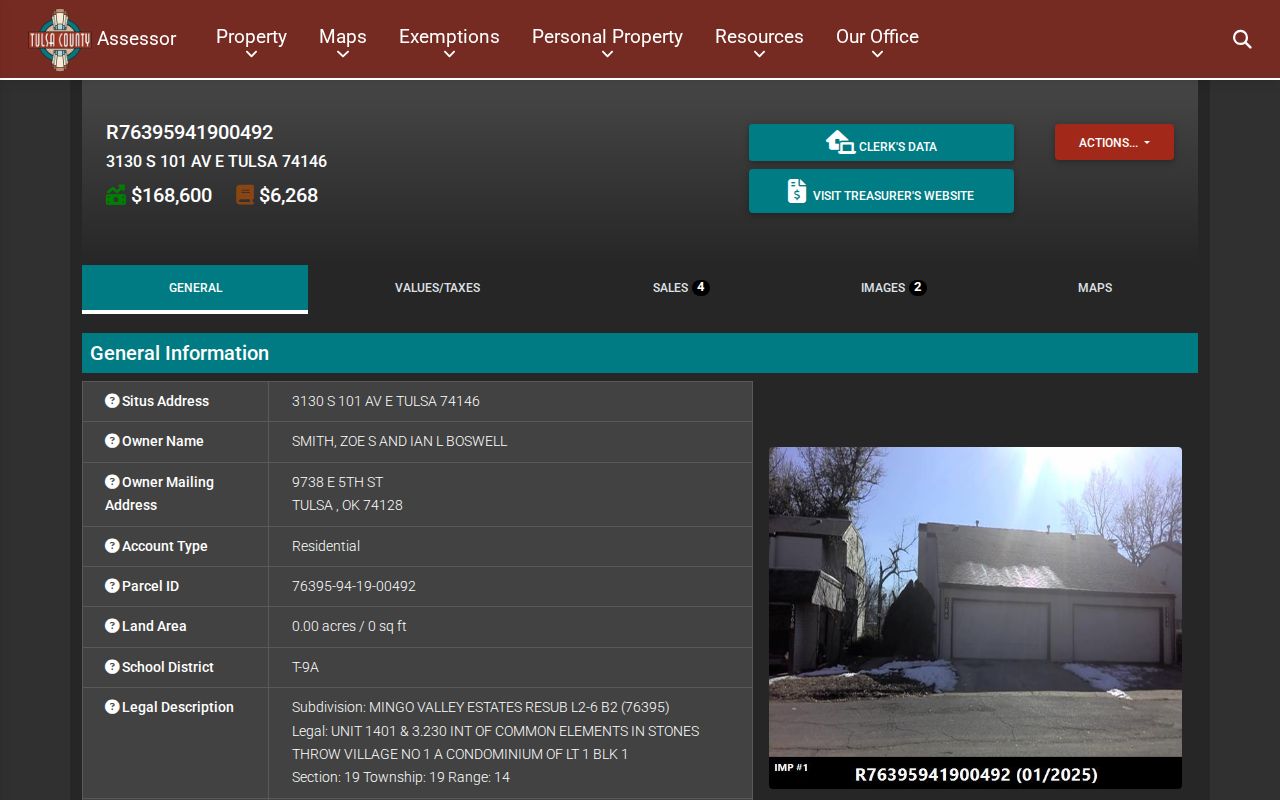The image size is (1280, 800).
Task: Click school district value T-9A
Action: [305, 667]
